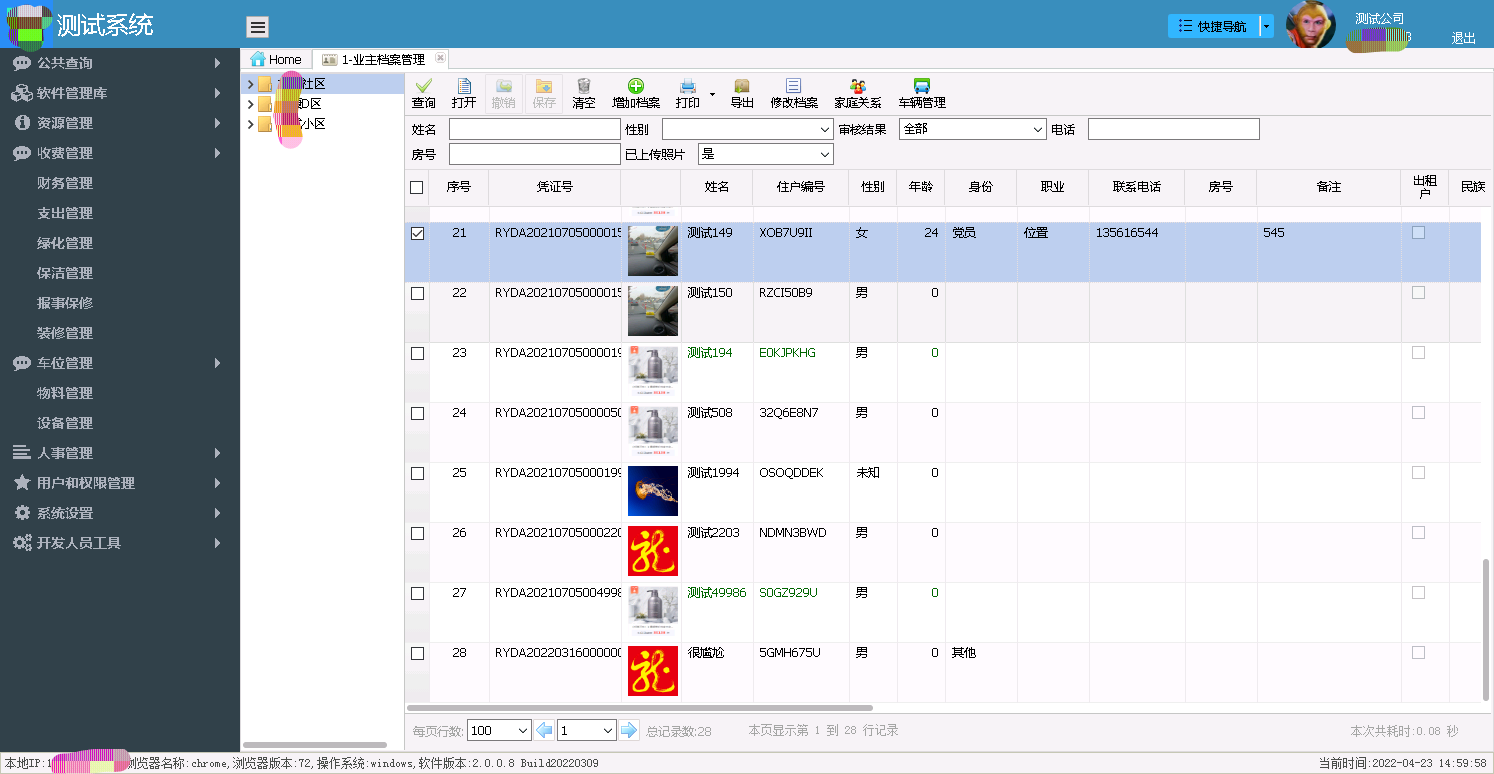This screenshot has width=1494, height=774.
Task: Click the 增加档案 green plus icon
Action: click(x=636, y=87)
